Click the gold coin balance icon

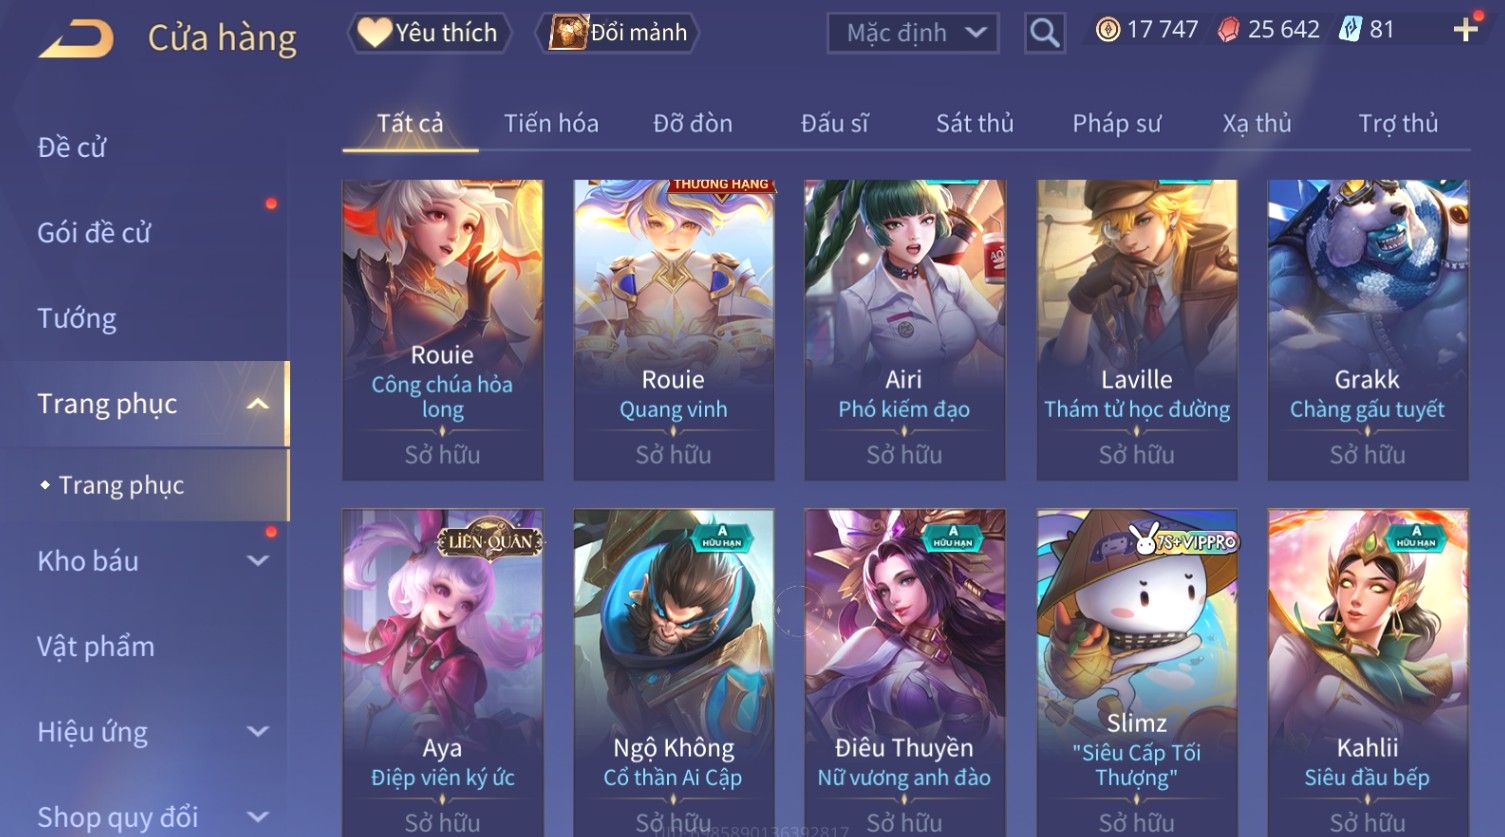(1107, 30)
